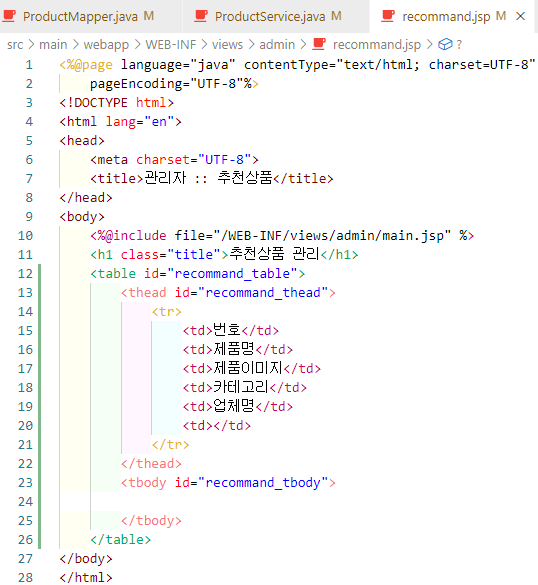Click the empty <td></td> line

tap(216, 426)
